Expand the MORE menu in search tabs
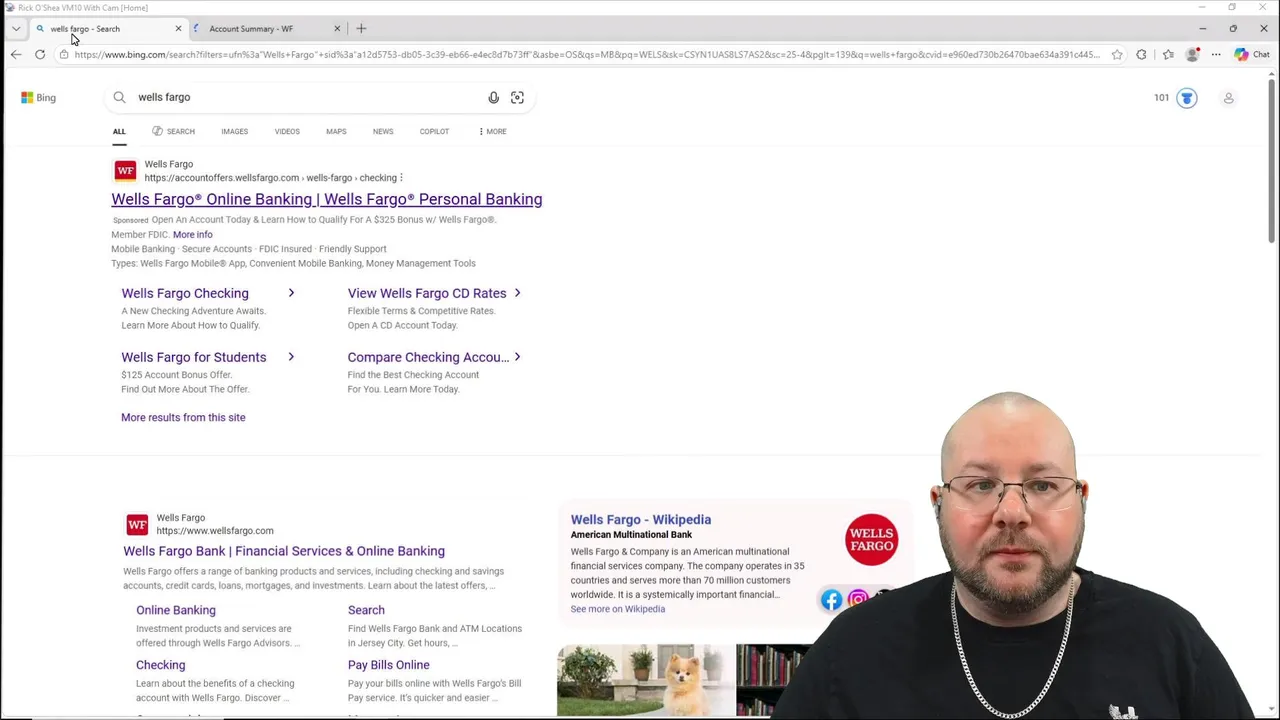The height and width of the screenshot is (720, 1280). tap(492, 131)
